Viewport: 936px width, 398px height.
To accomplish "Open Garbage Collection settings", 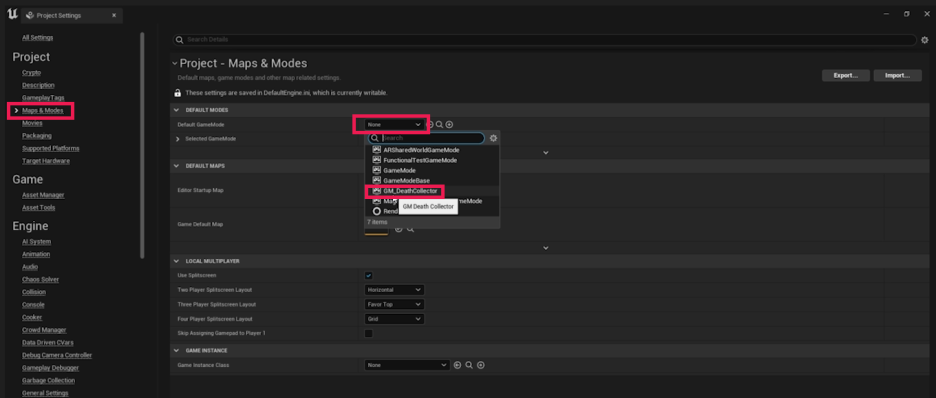I will point(48,380).
